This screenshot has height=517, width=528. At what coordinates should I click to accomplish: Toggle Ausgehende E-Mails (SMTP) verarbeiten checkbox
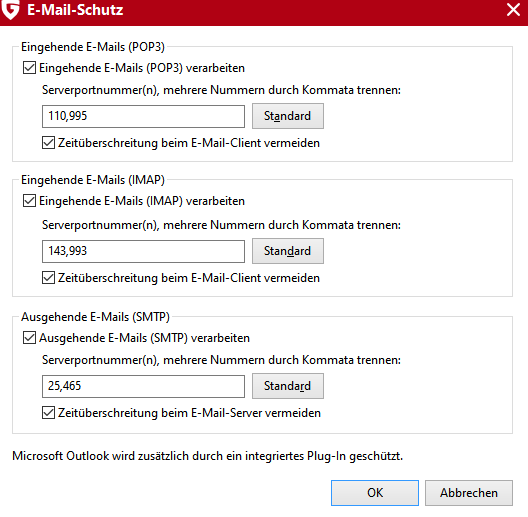pyautogui.click(x=29, y=337)
